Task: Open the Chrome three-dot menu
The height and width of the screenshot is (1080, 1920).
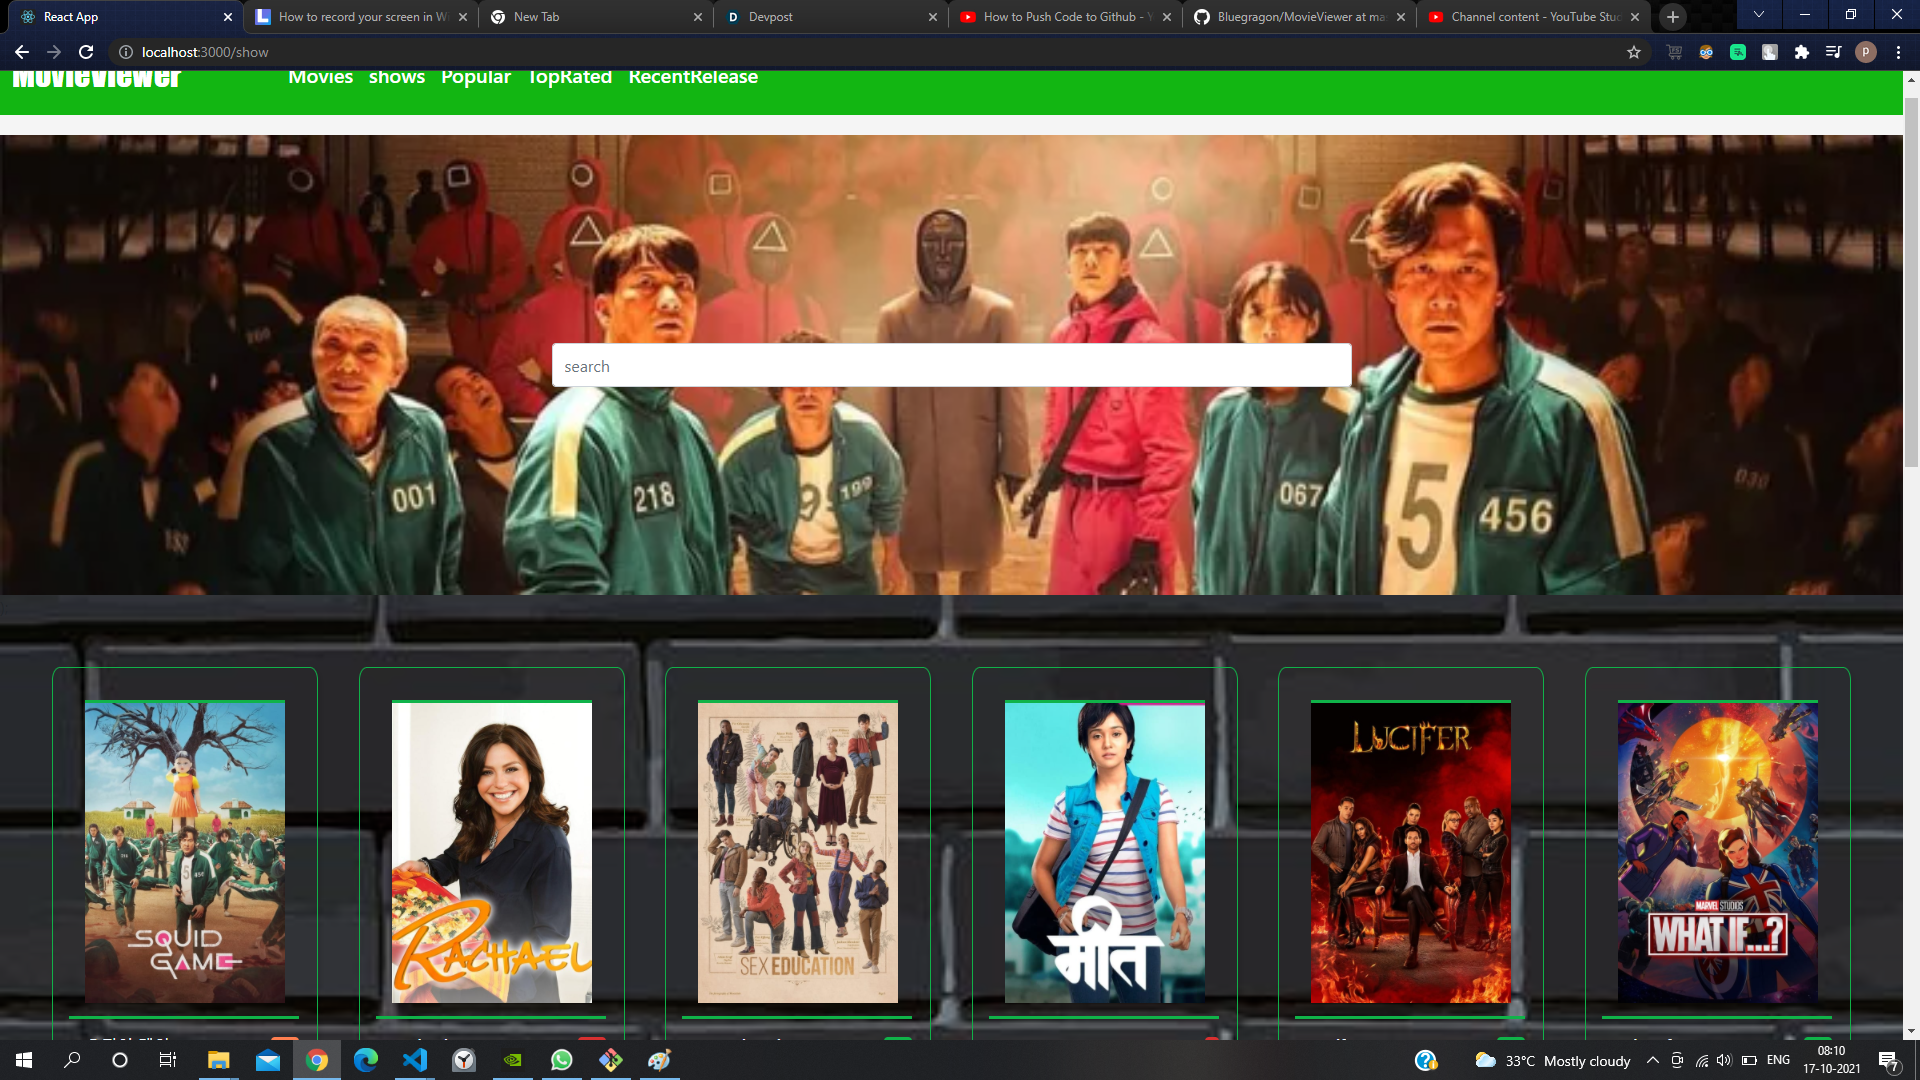Action: coord(1898,52)
